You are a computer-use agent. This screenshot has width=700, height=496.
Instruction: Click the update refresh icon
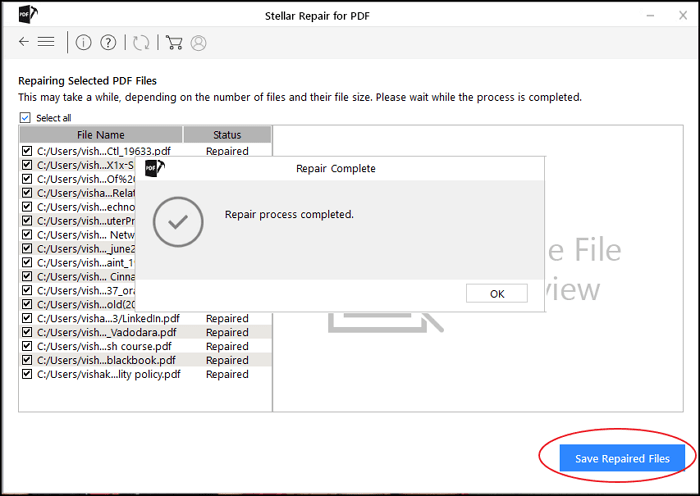pyautogui.click(x=141, y=42)
